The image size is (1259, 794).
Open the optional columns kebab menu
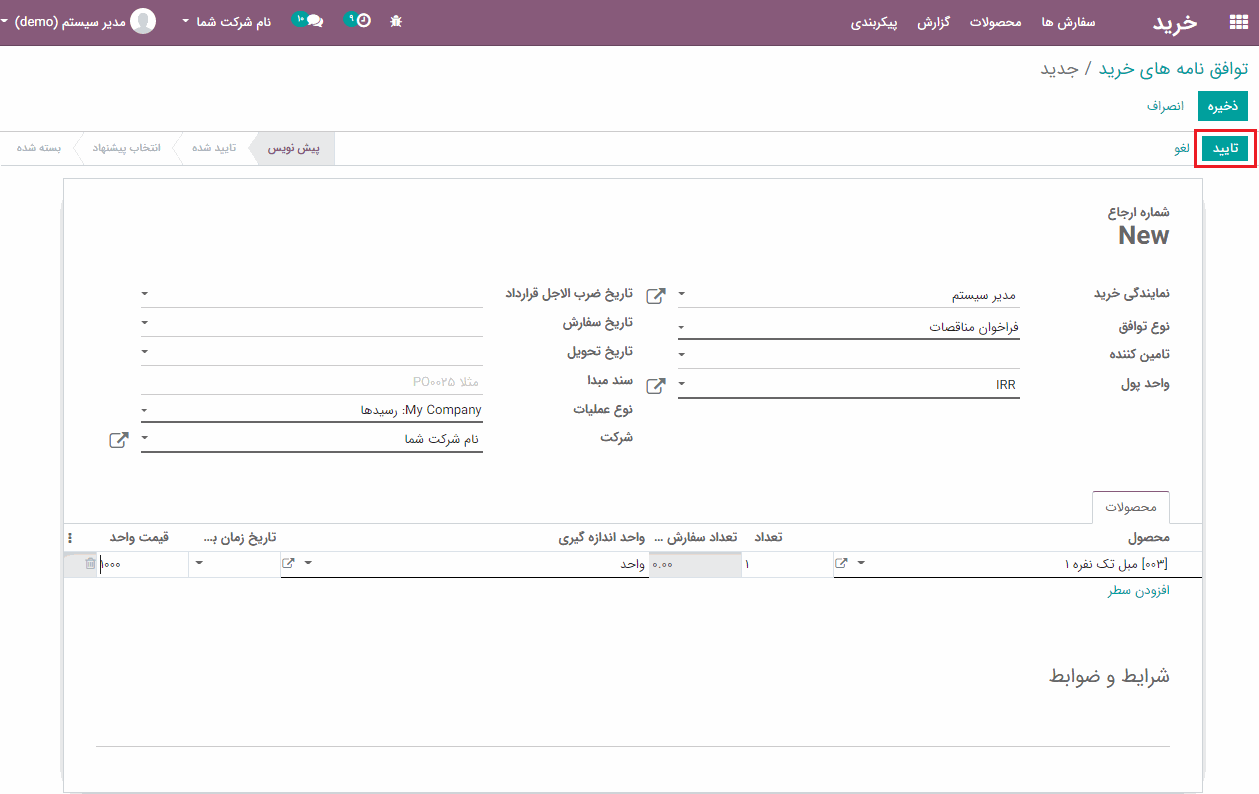(x=70, y=538)
